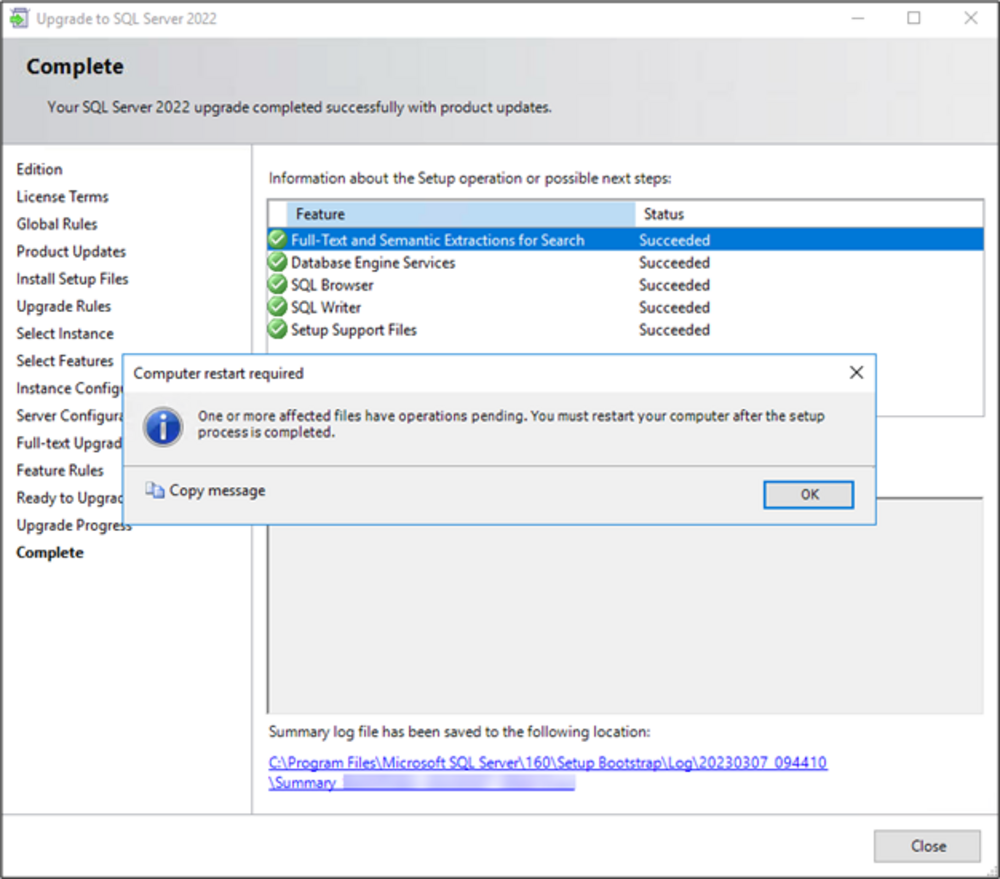The image size is (1000, 879).
Task: Click green checkmark beside Database Engine Services
Action: [x=277, y=263]
